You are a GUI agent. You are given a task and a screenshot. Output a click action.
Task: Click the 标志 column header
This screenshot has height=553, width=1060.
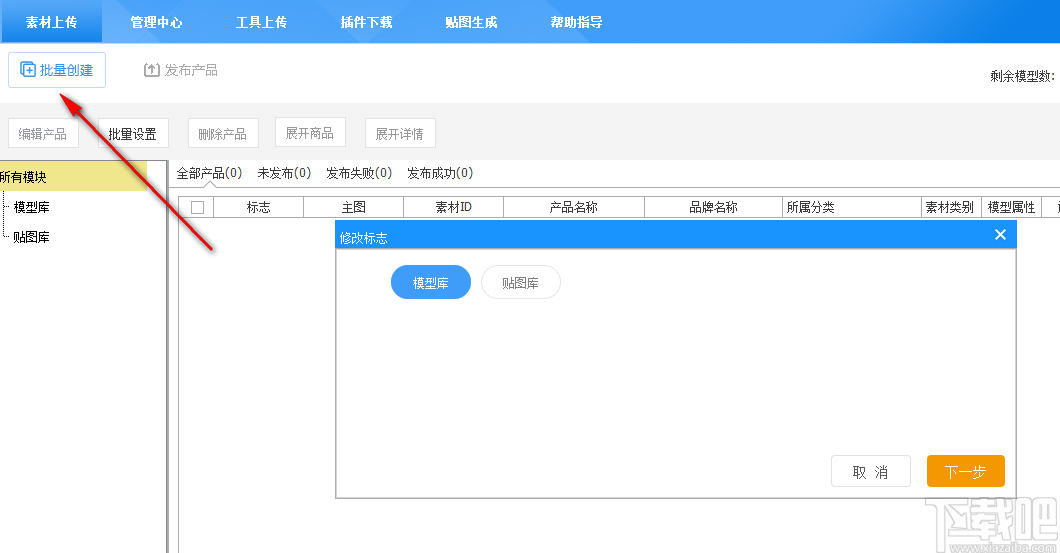259,208
